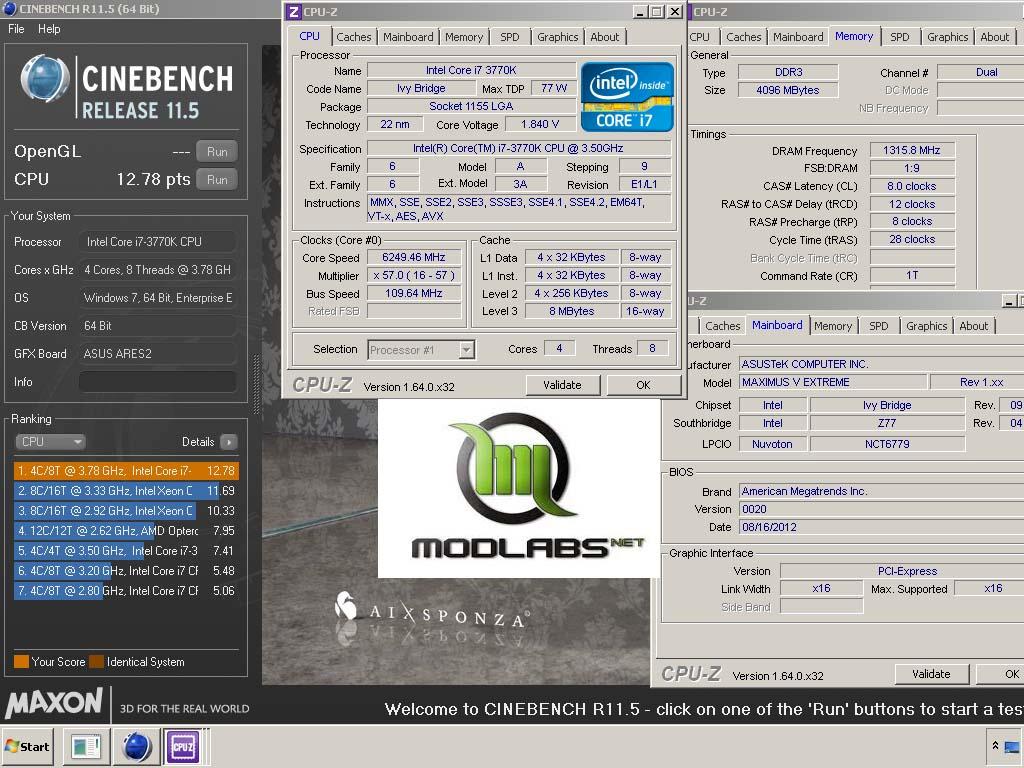
Task: Click the Core Voltage value 1.840 V
Action: coord(539,124)
